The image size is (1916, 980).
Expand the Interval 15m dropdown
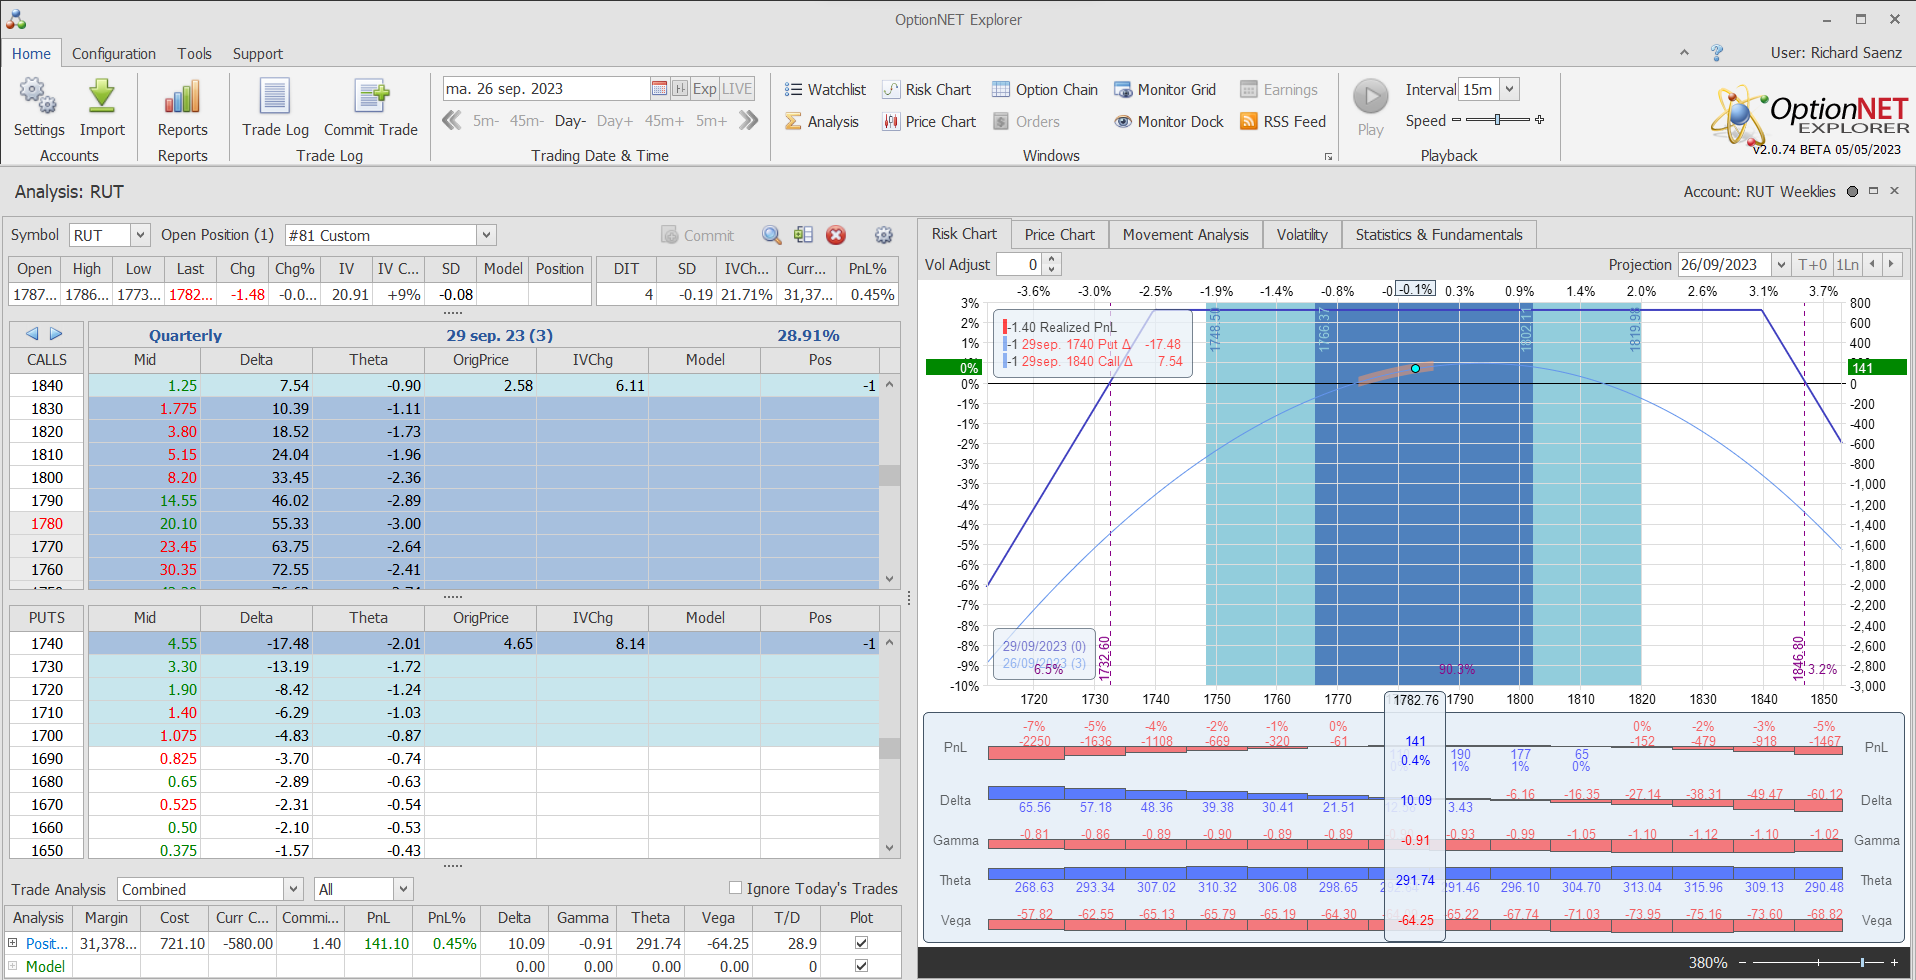coord(1509,89)
